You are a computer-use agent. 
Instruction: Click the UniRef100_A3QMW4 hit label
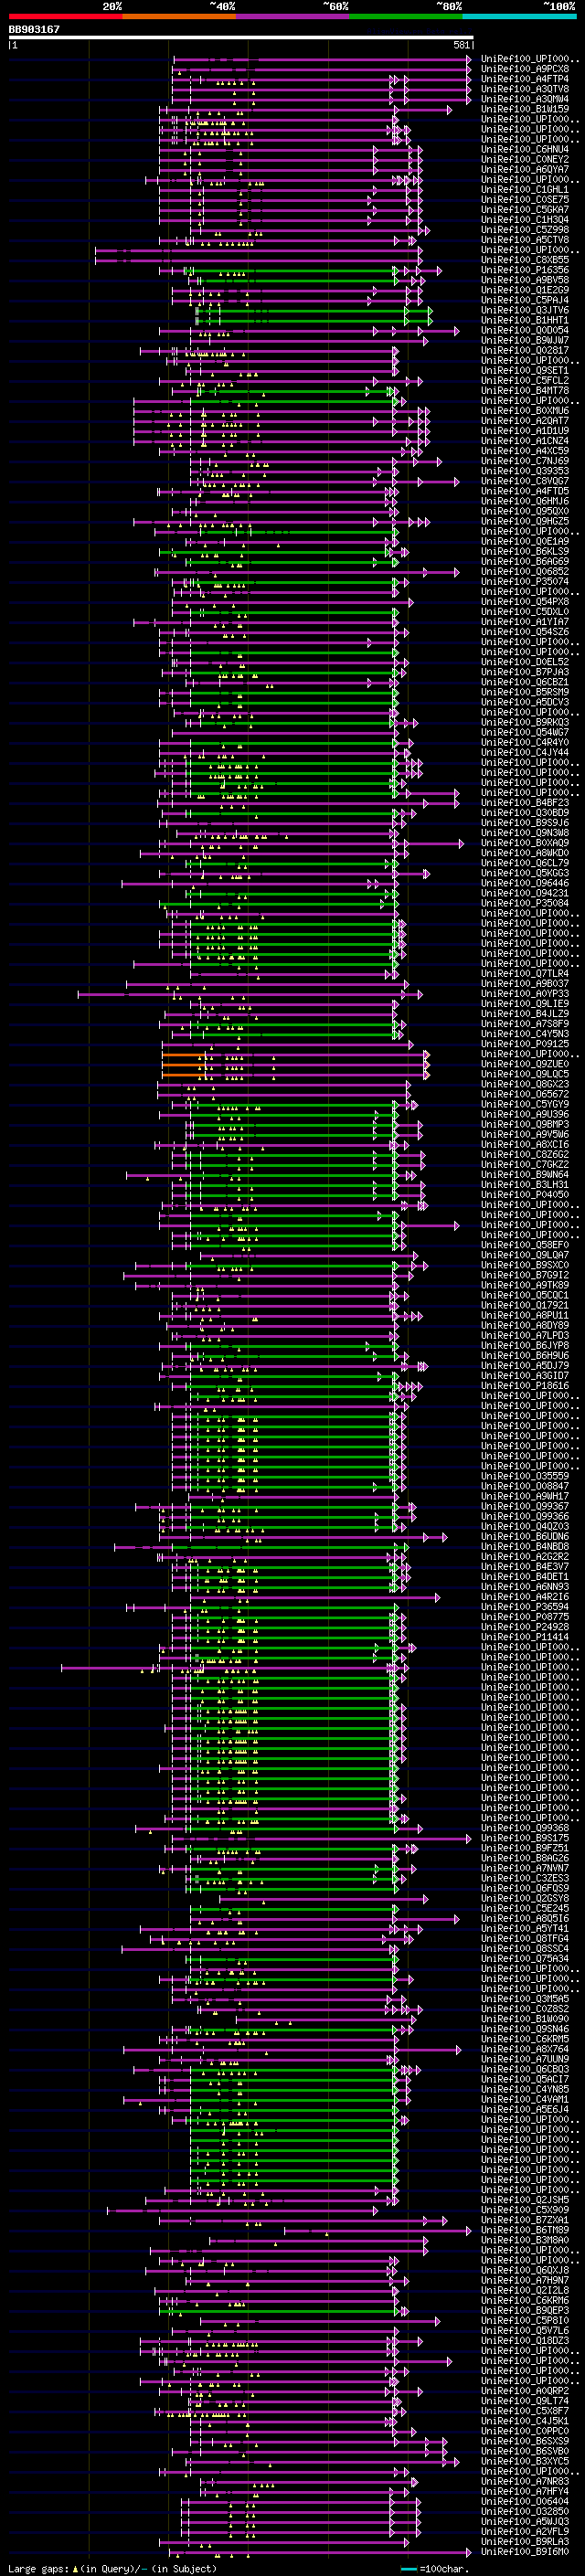[x=525, y=99]
